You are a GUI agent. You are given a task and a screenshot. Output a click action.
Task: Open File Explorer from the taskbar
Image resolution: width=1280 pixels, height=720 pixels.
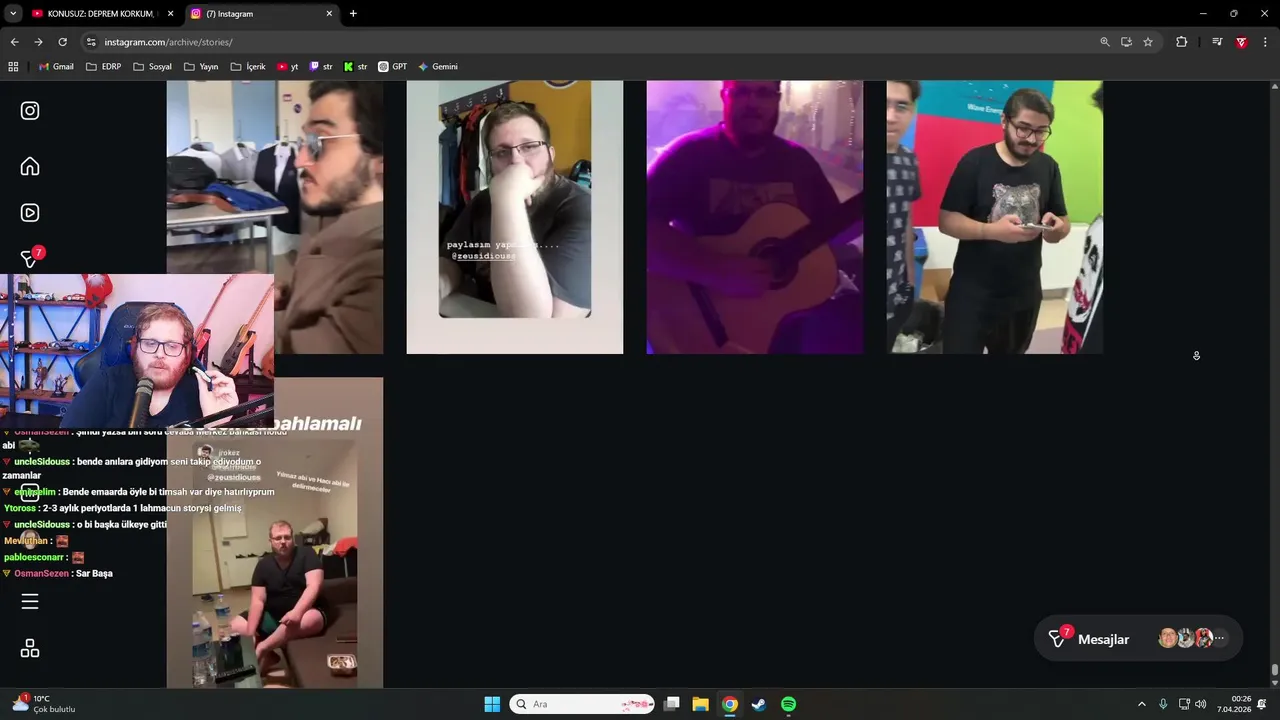700,704
